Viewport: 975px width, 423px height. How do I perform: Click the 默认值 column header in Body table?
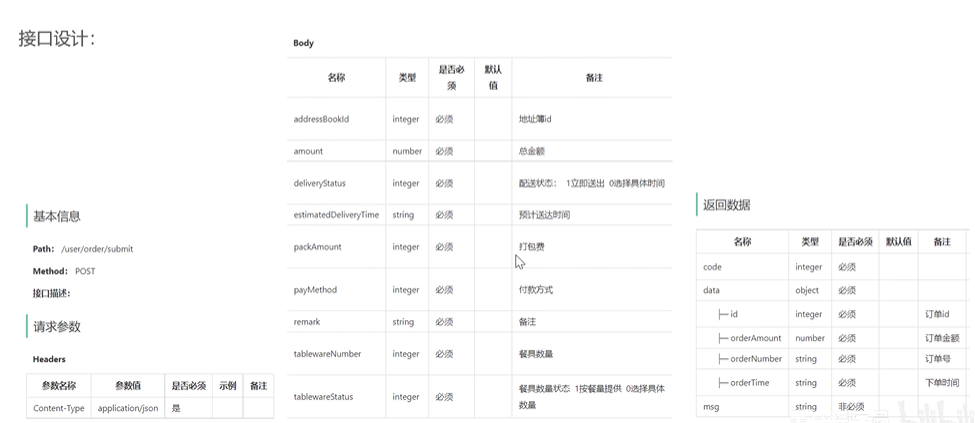493,78
